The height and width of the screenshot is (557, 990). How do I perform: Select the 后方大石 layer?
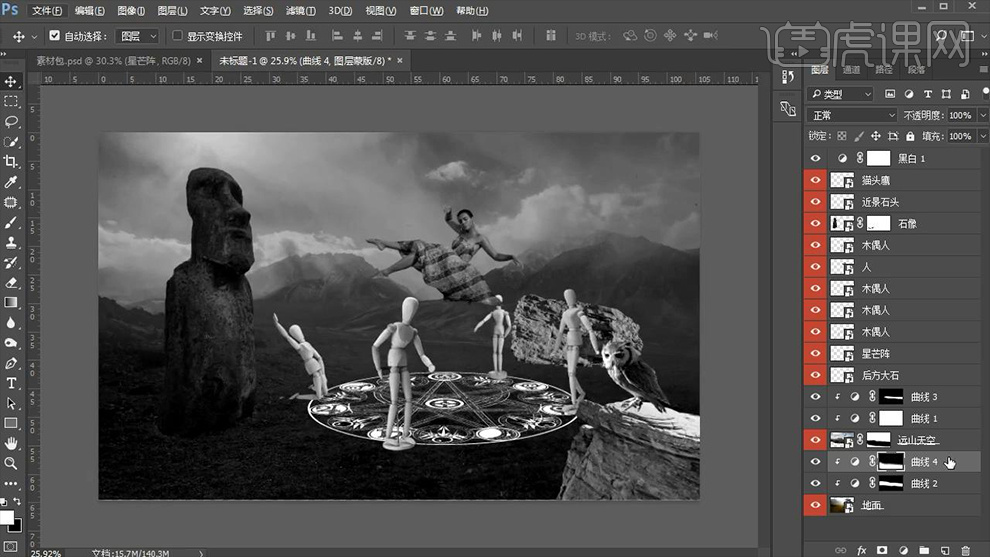point(904,374)
